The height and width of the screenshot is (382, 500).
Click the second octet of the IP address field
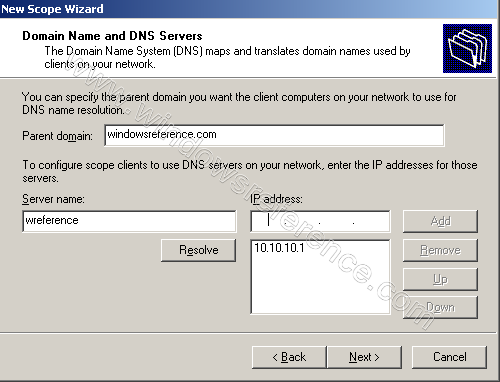tap(302, 221)
